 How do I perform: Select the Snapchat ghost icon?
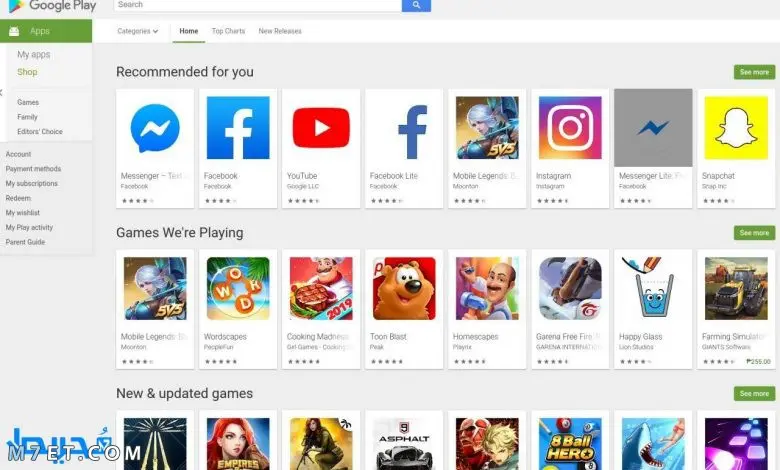[x=736, y=128]
